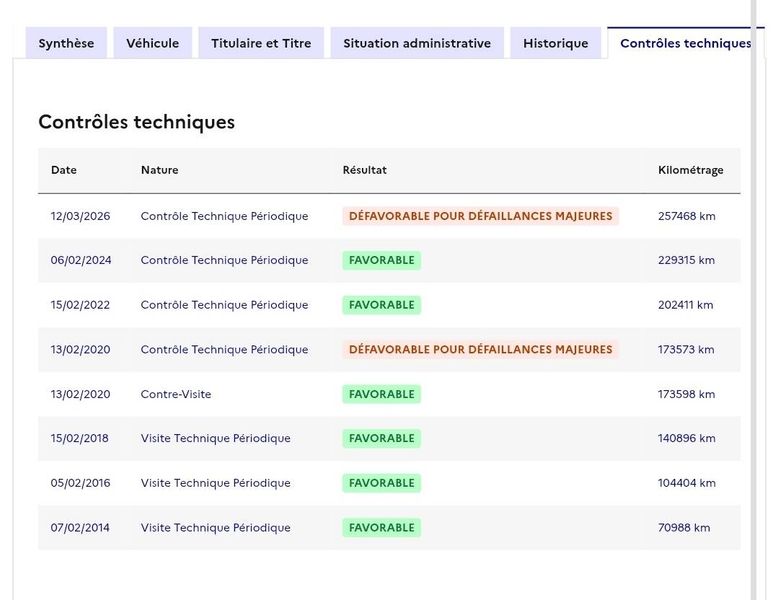Viewport: 778px width, 600px height.
Task: Click the Résultat column header
Action: (364, 170)
